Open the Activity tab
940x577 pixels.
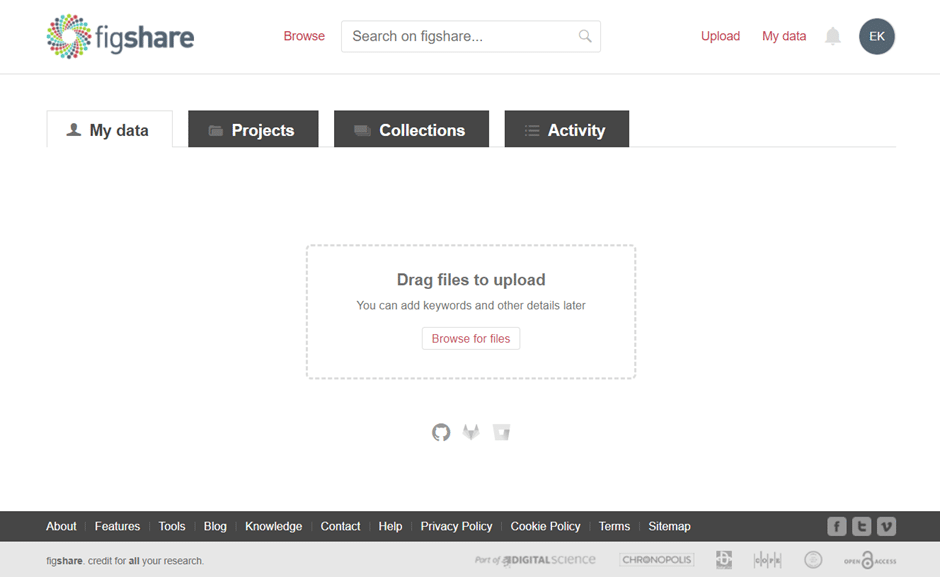pos(566,130)
